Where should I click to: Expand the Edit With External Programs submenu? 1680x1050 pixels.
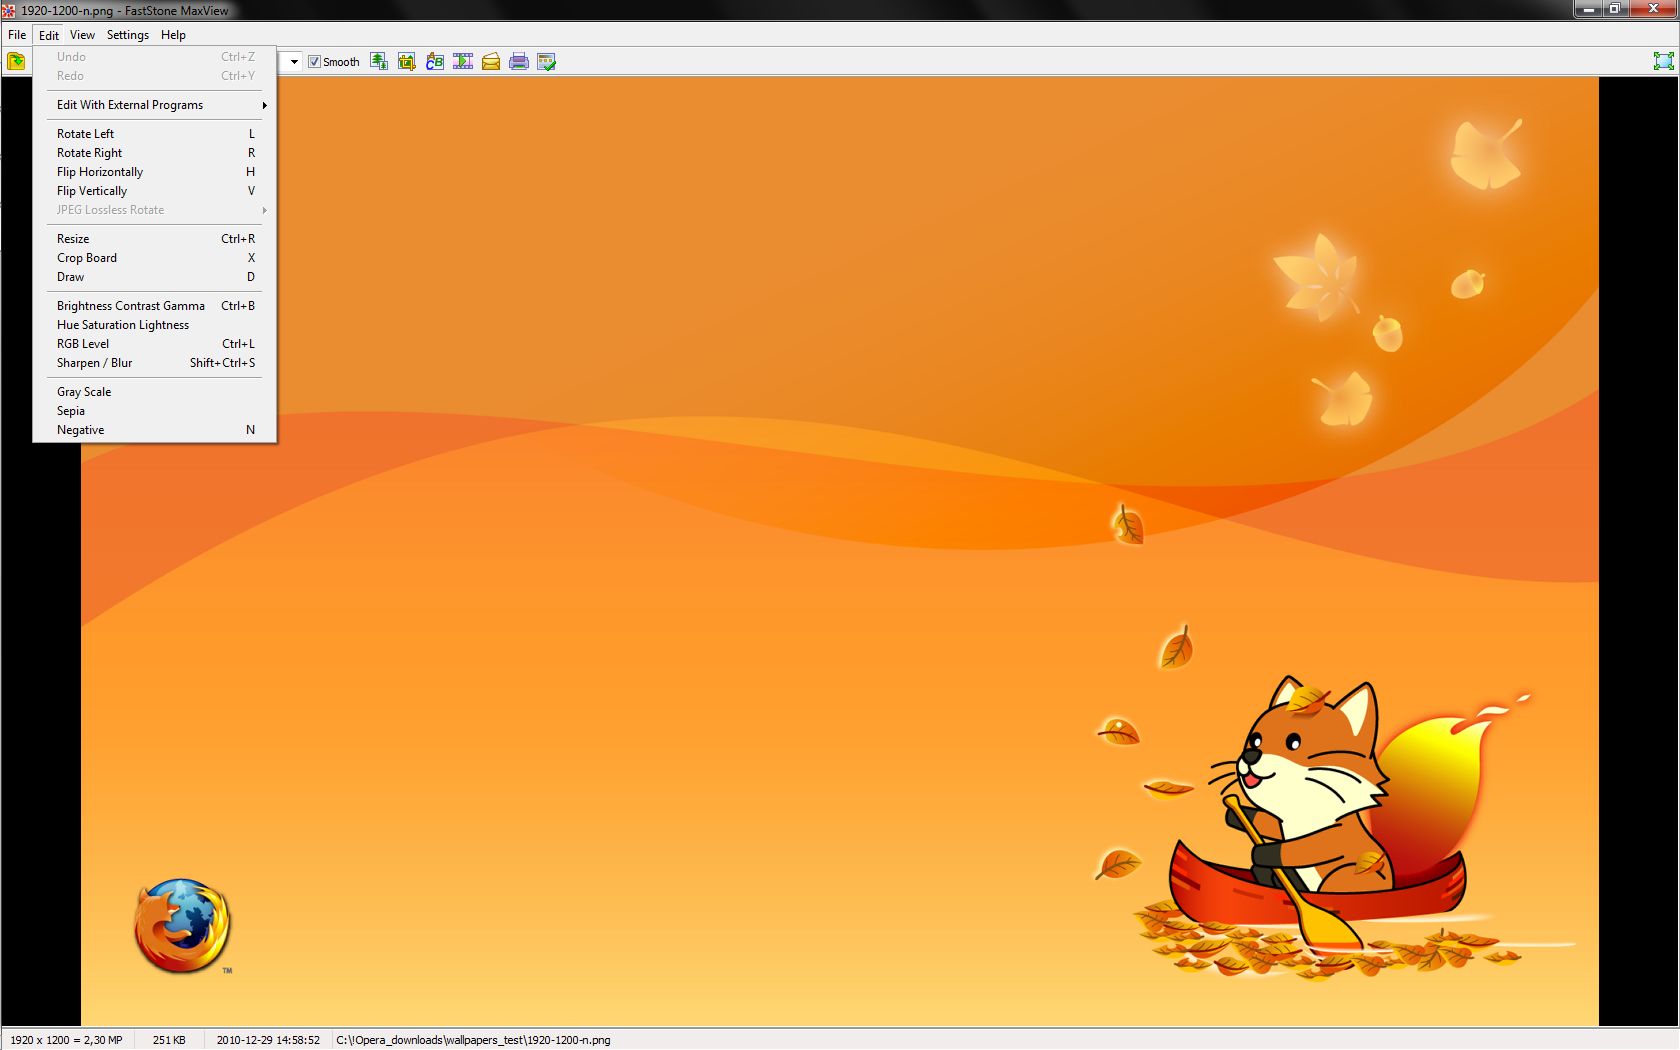pos(154,105)
